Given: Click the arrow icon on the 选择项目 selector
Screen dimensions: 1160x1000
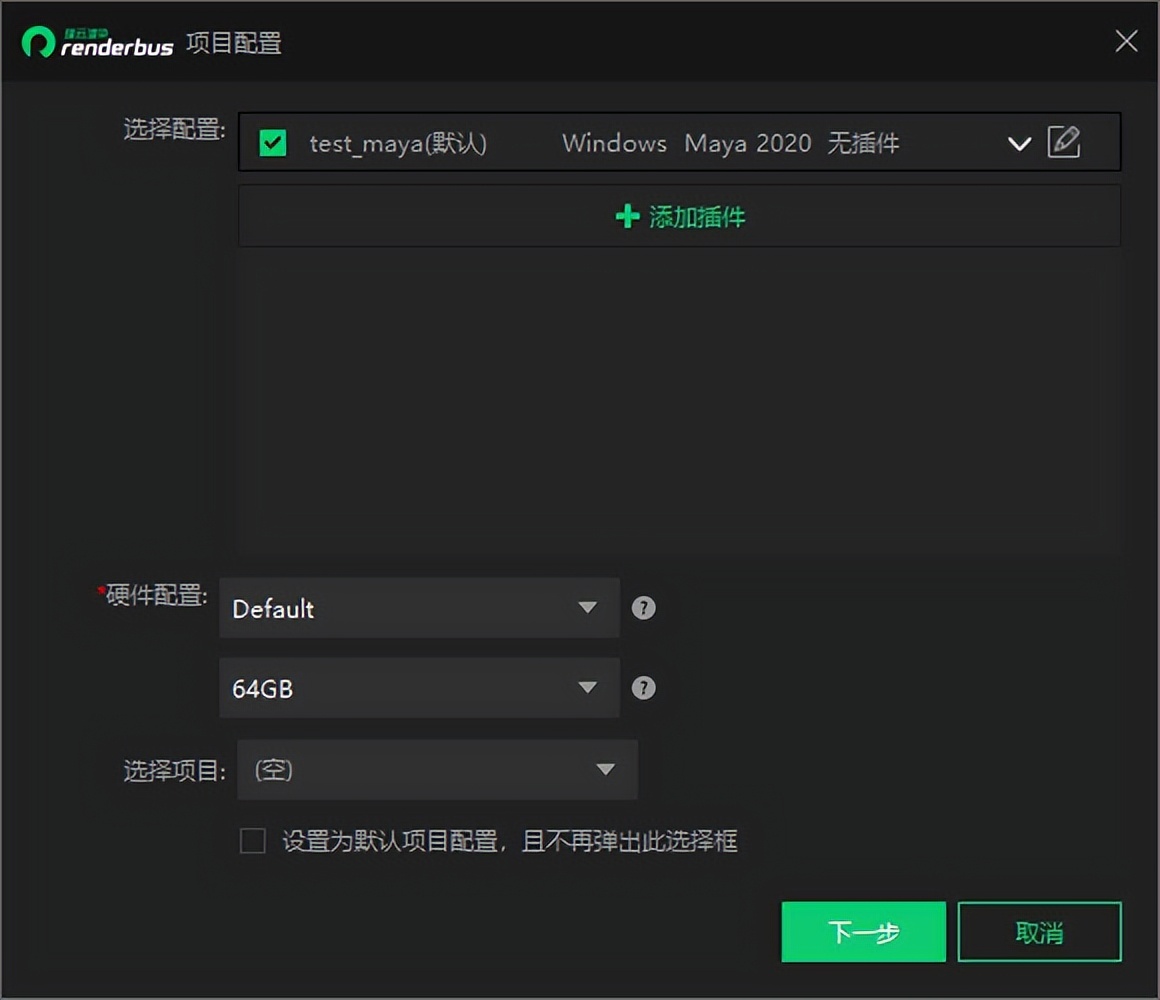Looking at the screenshot, I should point(605,770).
